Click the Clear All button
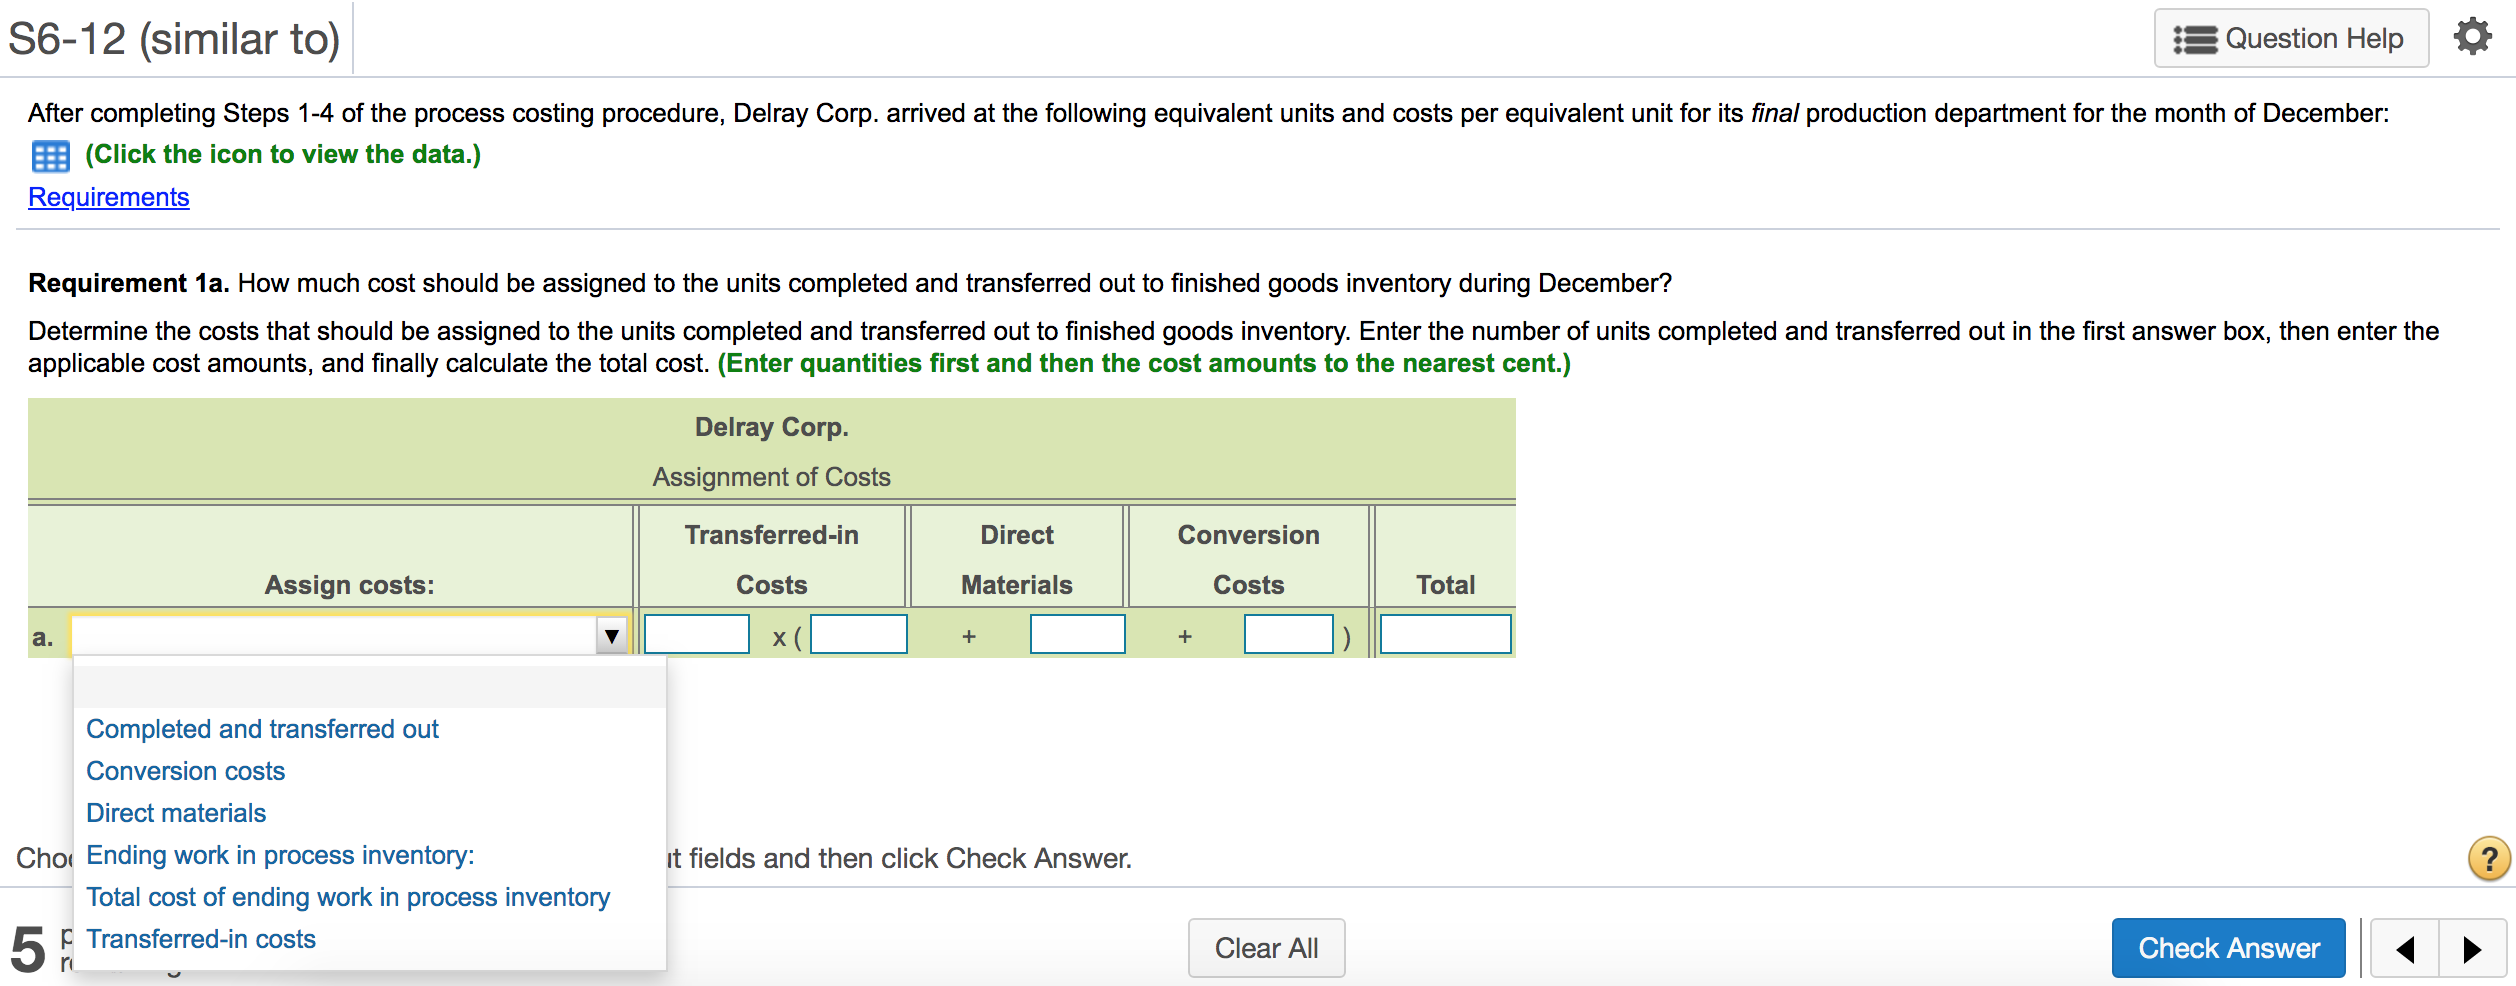The image size is (2516, 986). [1266, 948]
